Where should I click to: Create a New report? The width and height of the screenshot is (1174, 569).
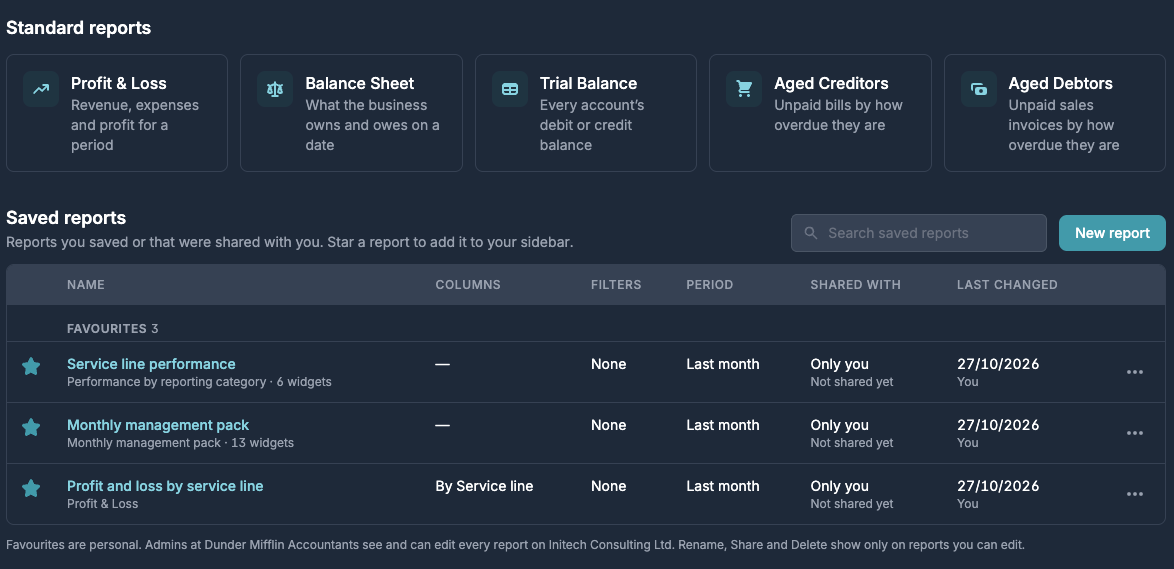1112,233
